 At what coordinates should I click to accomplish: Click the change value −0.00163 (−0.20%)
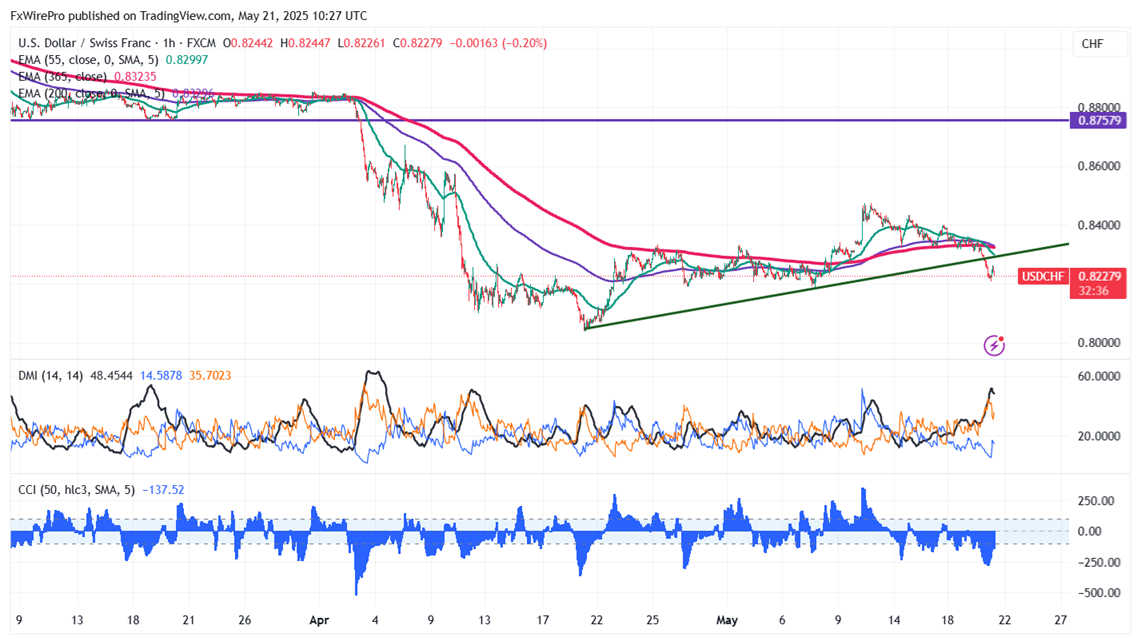coord(498,44)
